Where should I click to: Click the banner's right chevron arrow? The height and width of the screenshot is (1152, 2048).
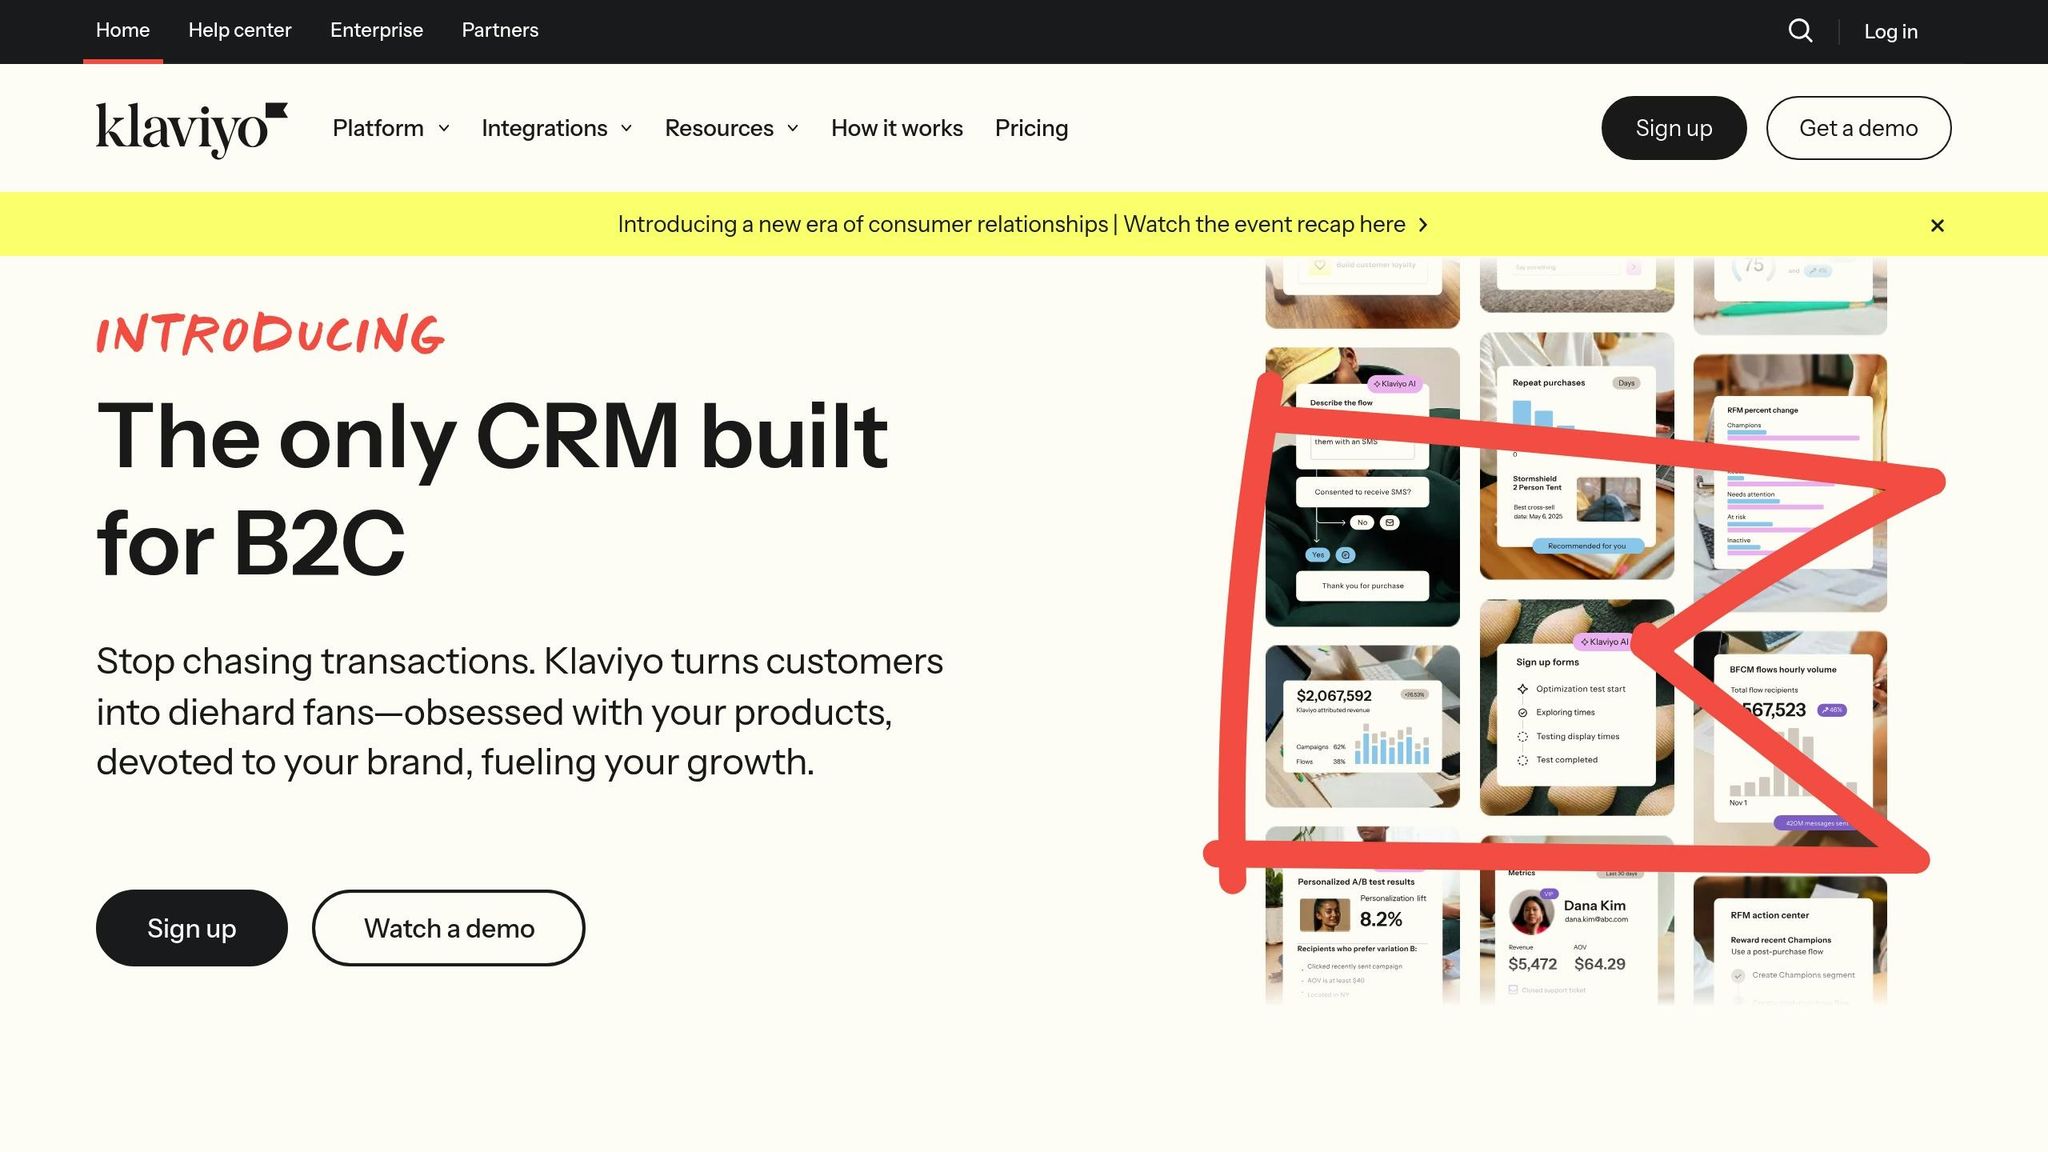point(1423,225)
